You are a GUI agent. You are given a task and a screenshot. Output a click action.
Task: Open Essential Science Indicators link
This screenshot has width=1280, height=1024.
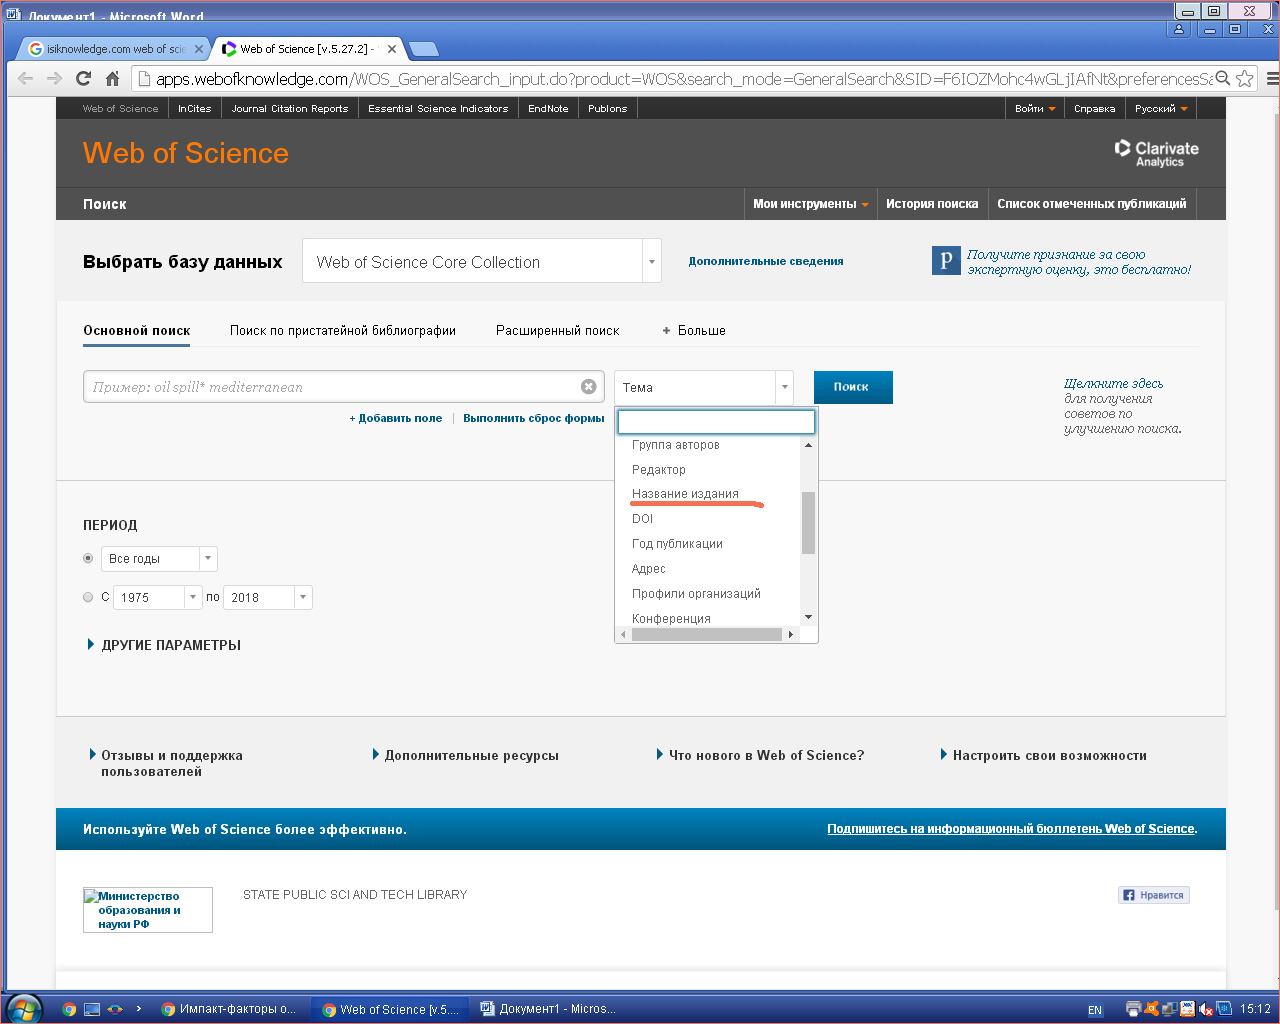438,108
